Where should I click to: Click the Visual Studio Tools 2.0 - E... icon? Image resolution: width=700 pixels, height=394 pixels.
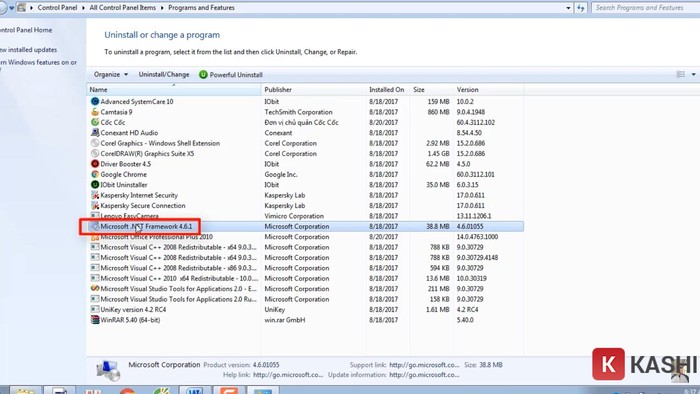coord(95,288)
